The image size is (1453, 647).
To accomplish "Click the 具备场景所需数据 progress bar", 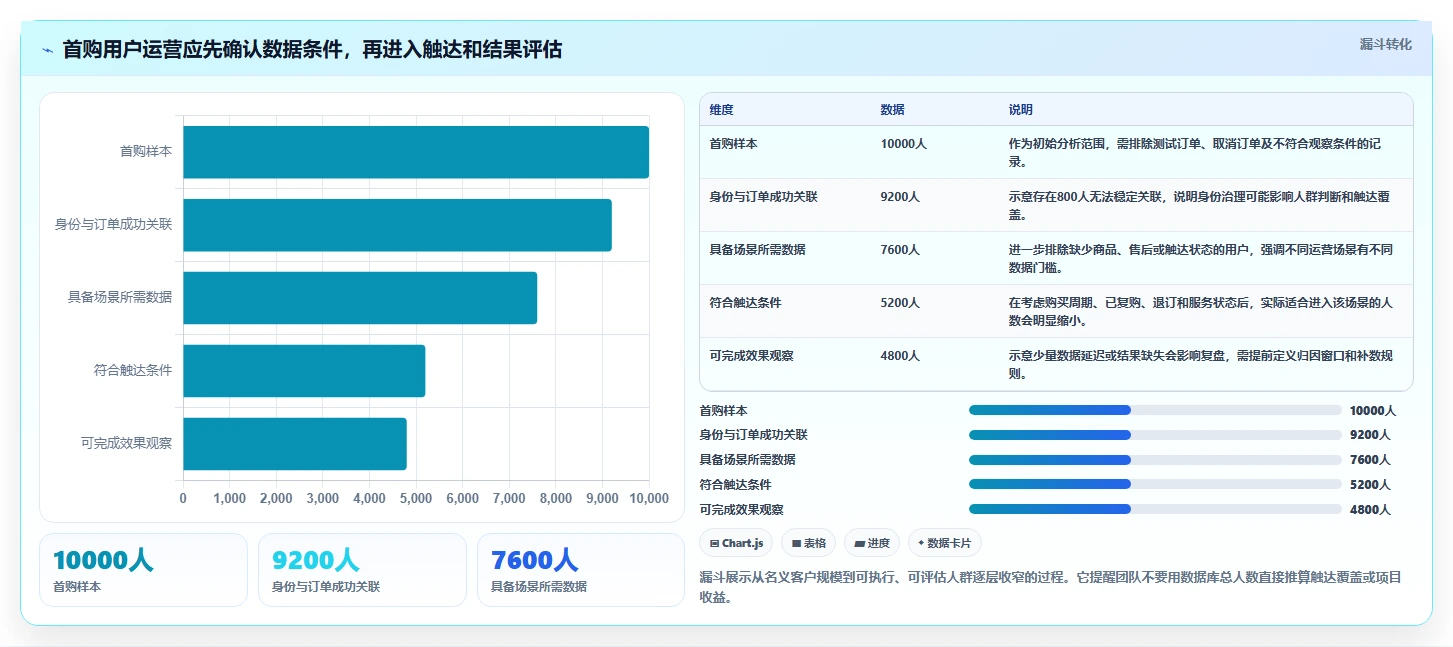I will 1155,460.
